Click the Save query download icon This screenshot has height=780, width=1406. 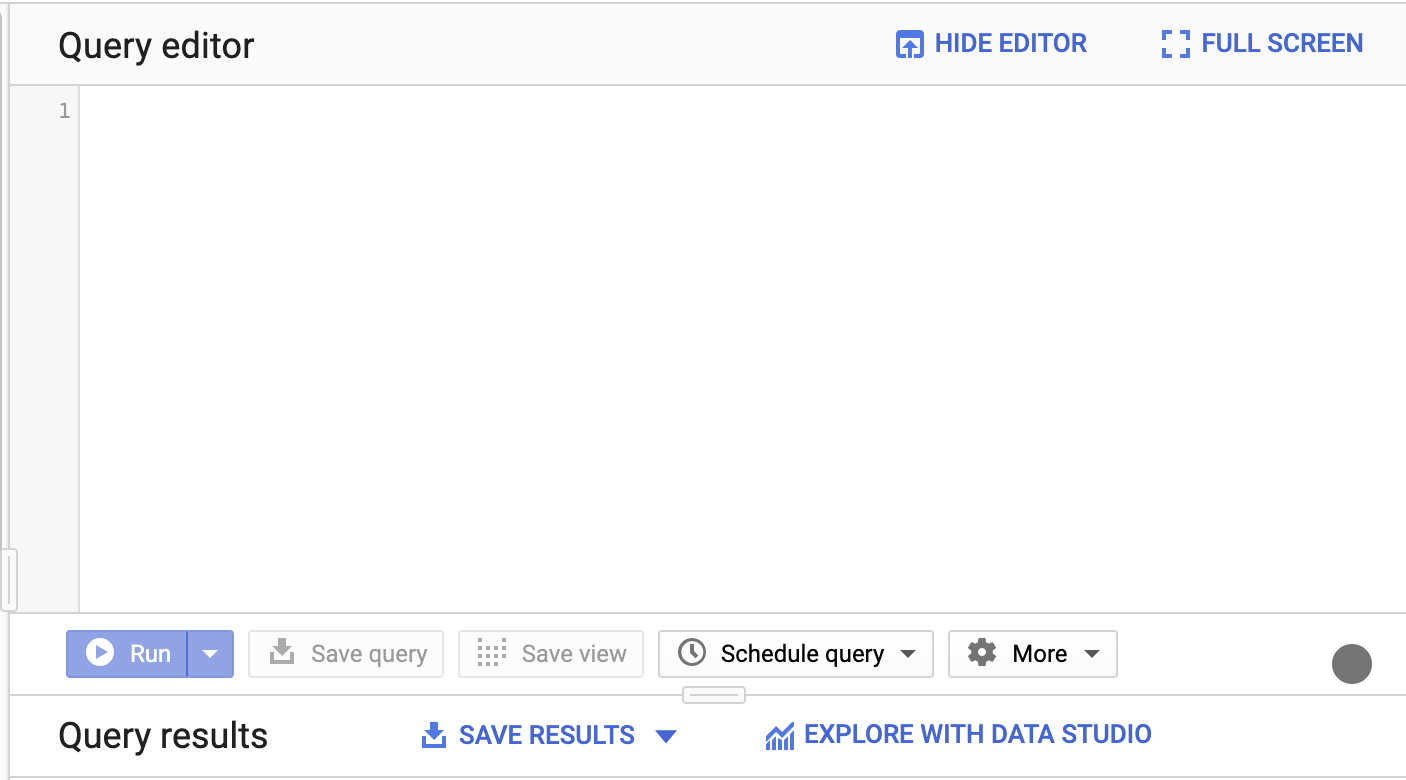tap(283, 653)
